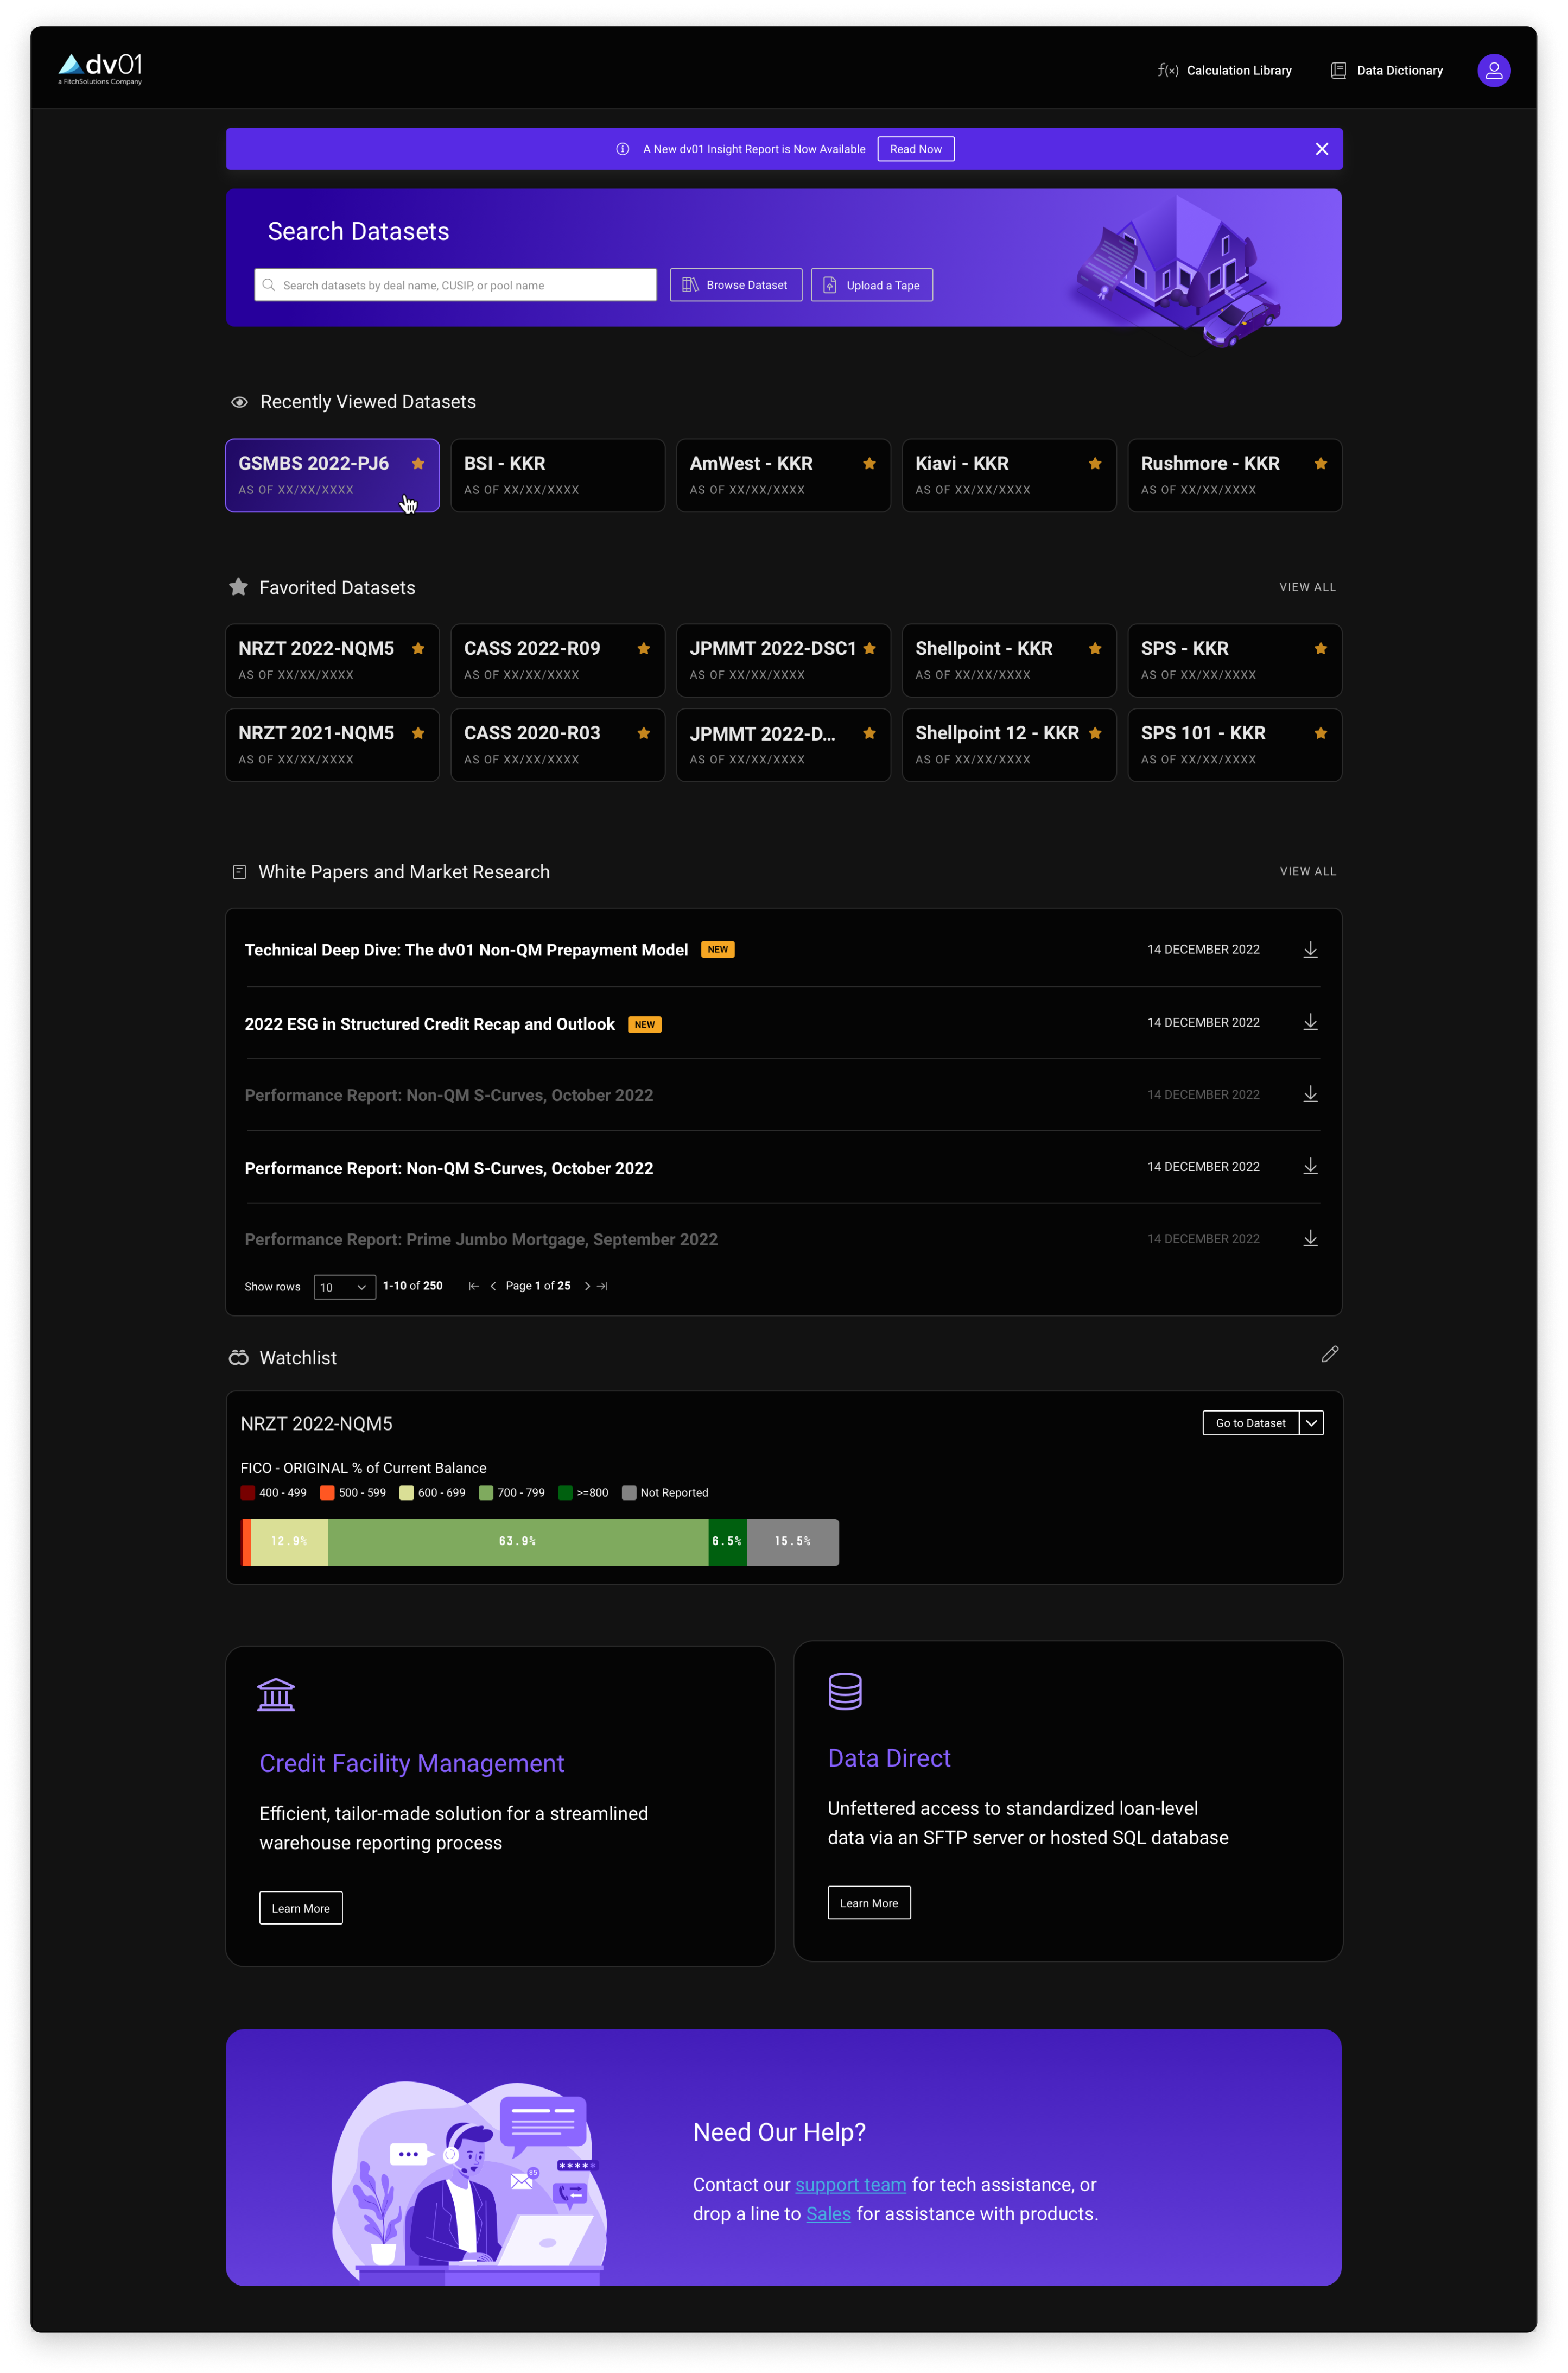Click the Browse Dataset button
This screenshot has width=1568, height=2373.
click(735, 285)
